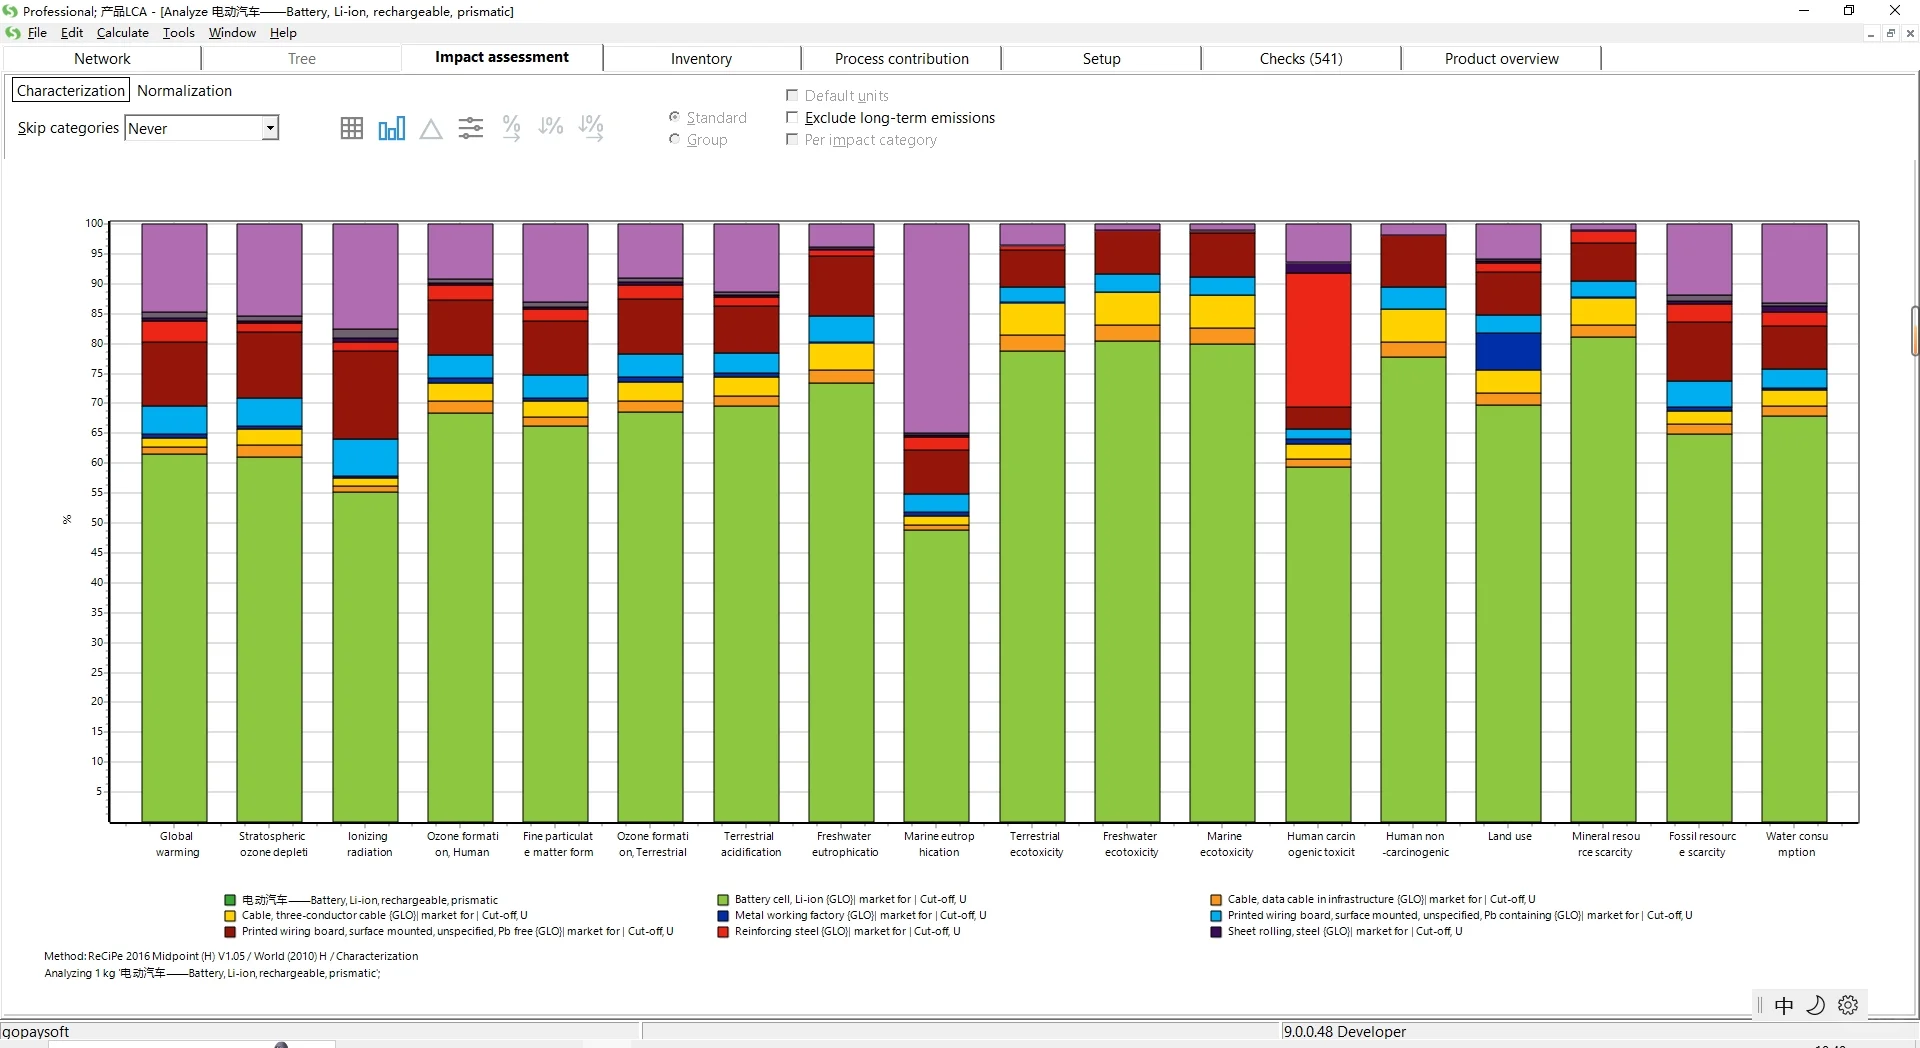Select the Group radio button
The height and width of the screenshot is (1048, 1920).
point(674,139)
